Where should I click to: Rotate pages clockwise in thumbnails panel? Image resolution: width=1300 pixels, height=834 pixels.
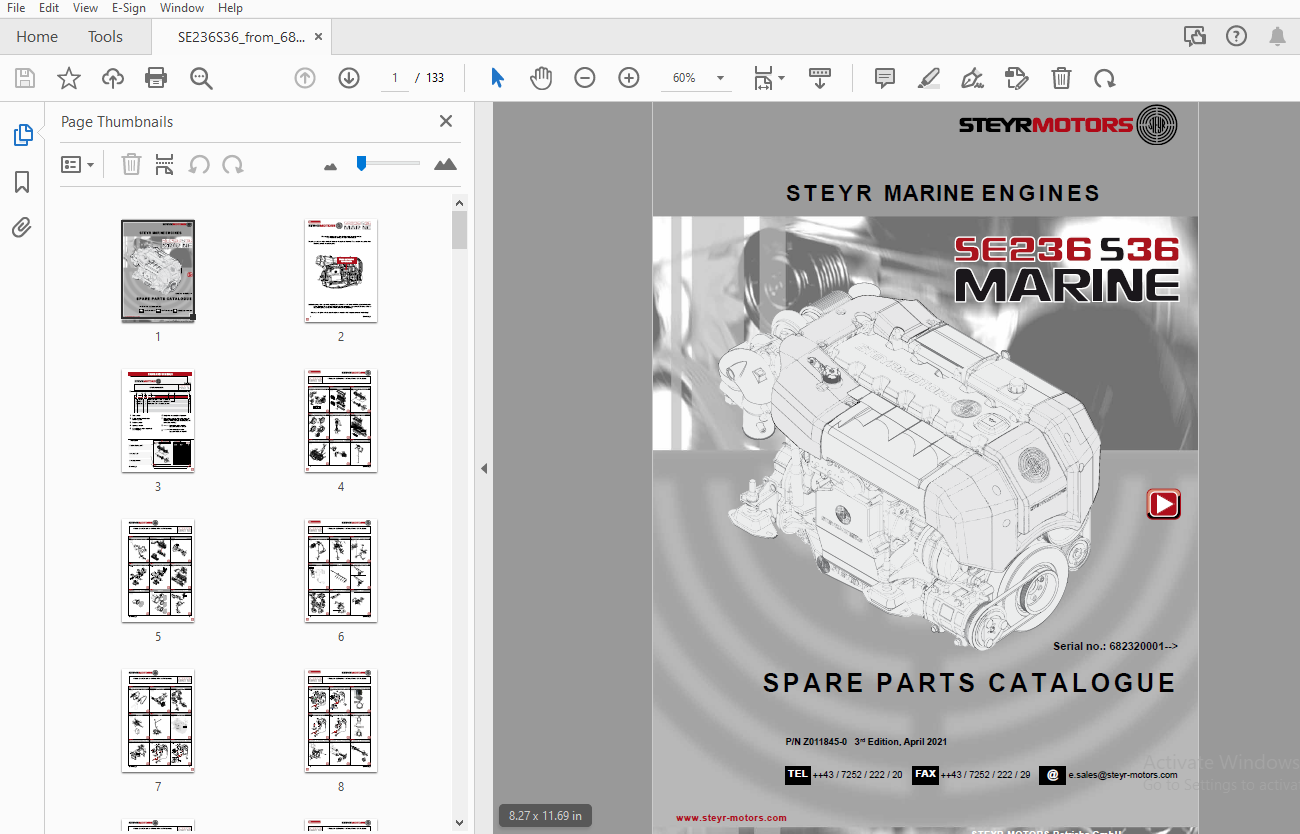point(233,164)
